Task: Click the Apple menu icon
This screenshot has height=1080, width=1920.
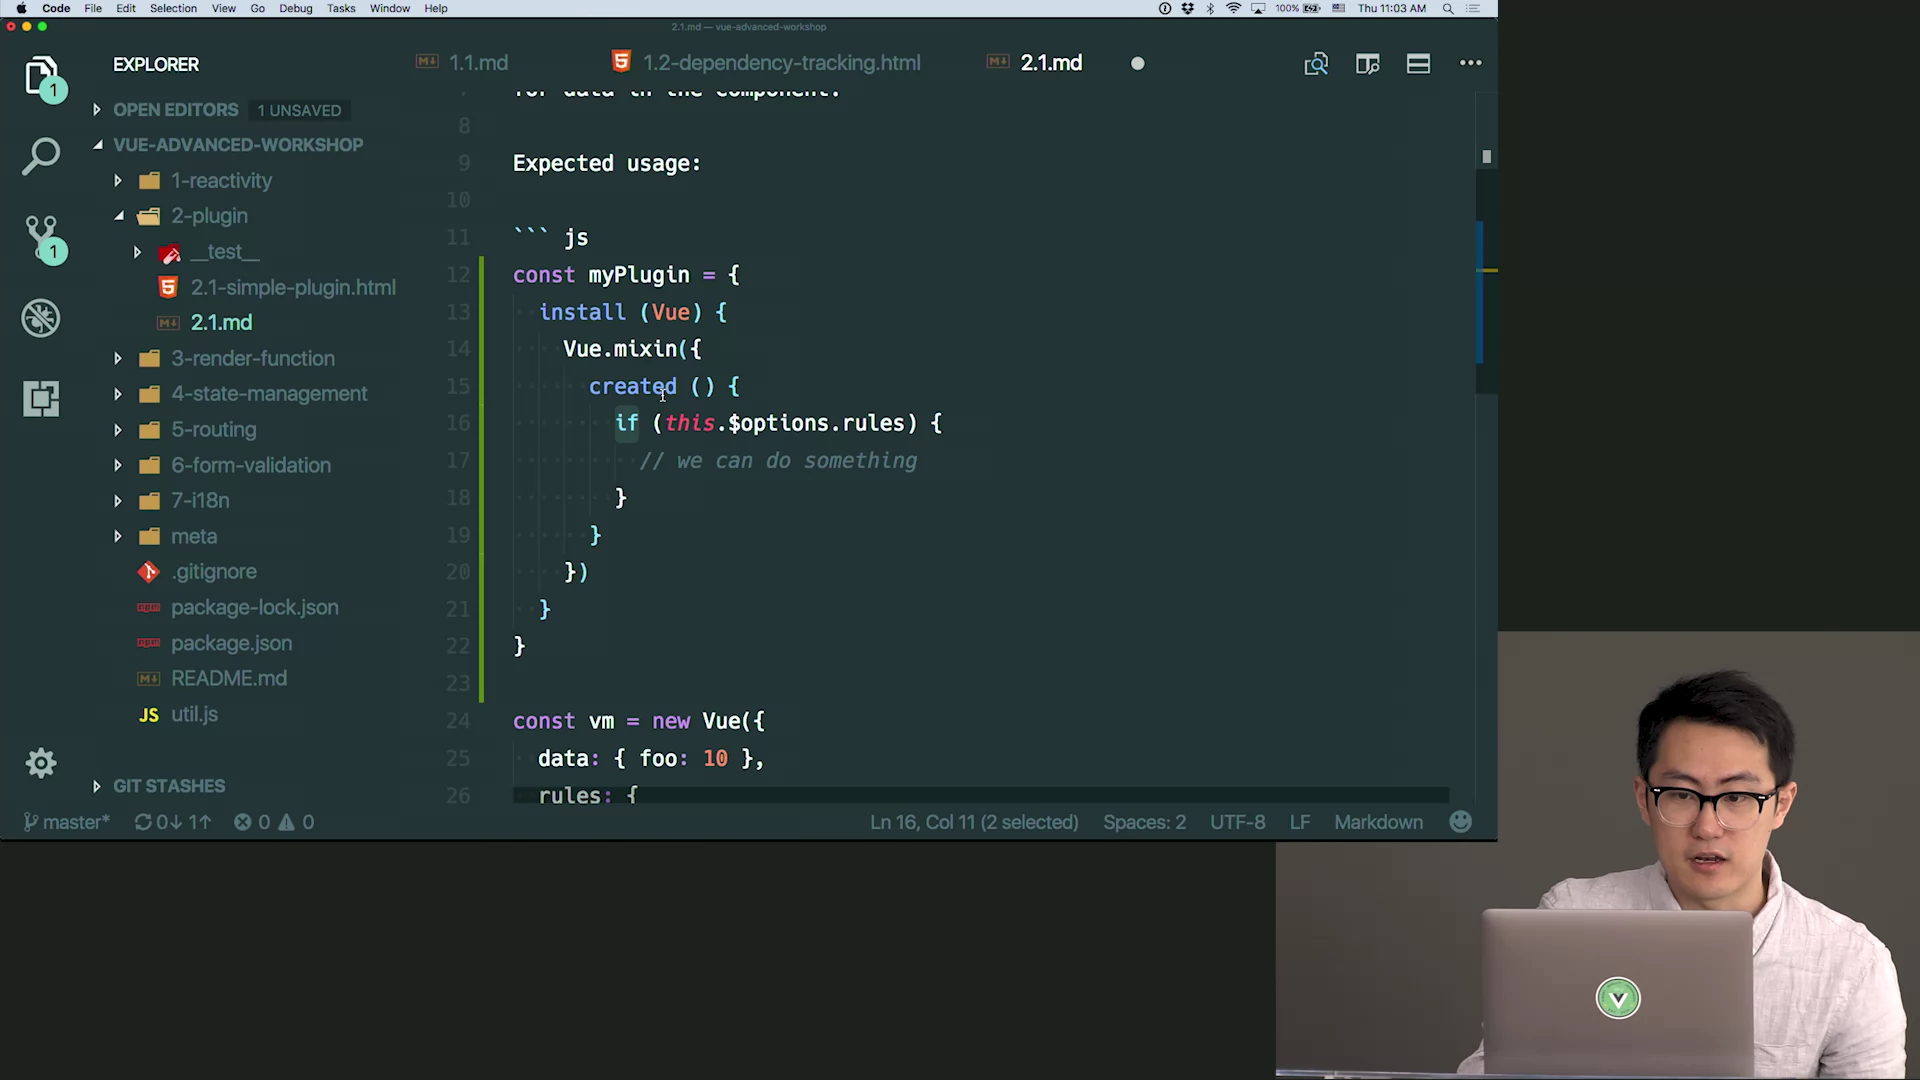Action: point(21,8)
